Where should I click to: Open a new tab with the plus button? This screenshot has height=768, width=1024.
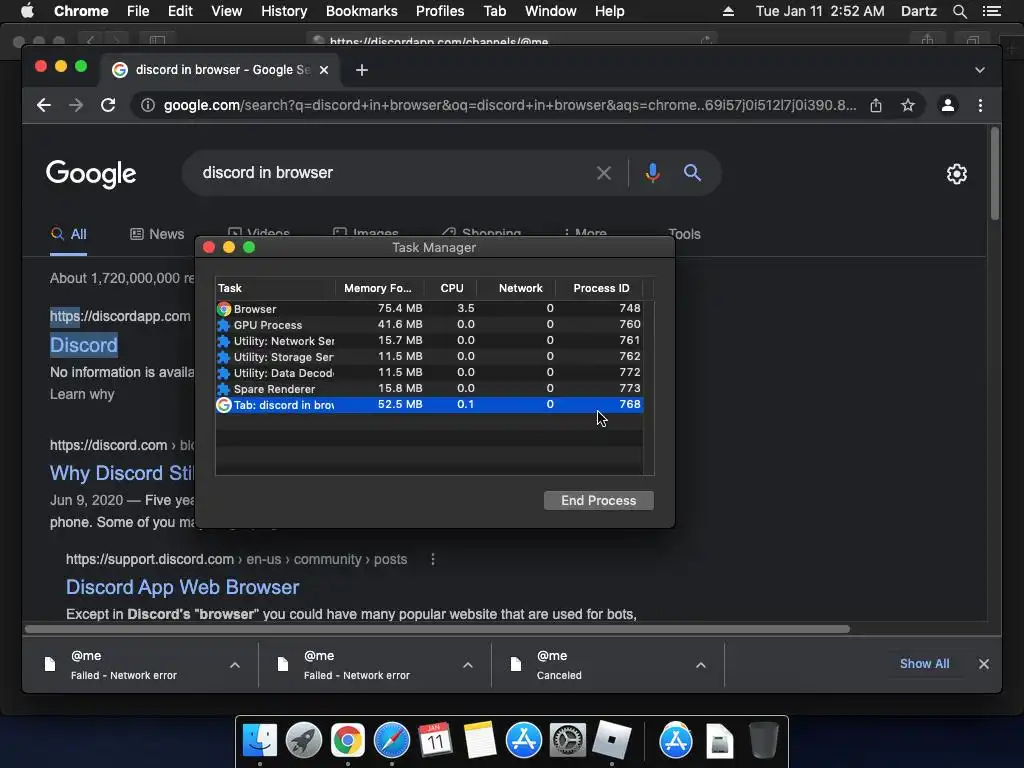(x=362, y=70)
